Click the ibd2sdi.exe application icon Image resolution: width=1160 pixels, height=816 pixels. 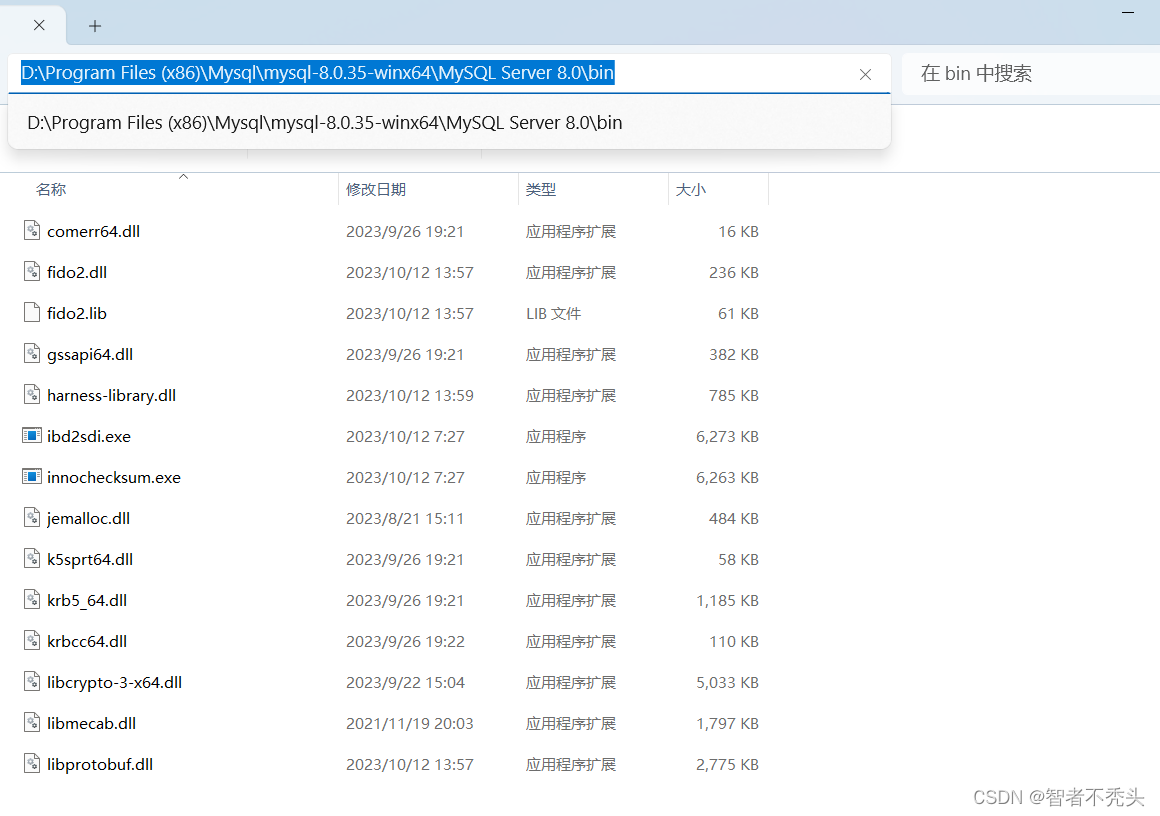coord(32,436)
